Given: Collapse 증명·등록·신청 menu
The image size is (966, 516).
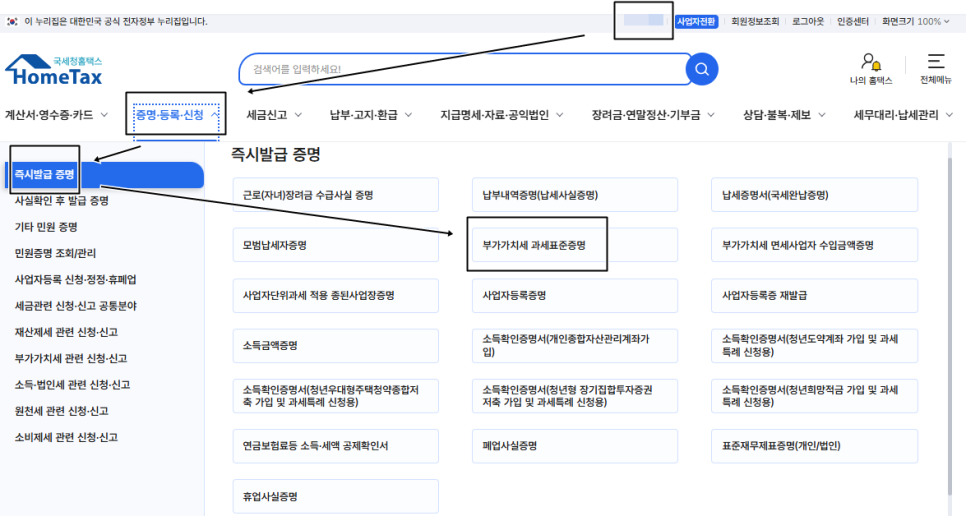Looking at the screenshot, I should (176, 115).
